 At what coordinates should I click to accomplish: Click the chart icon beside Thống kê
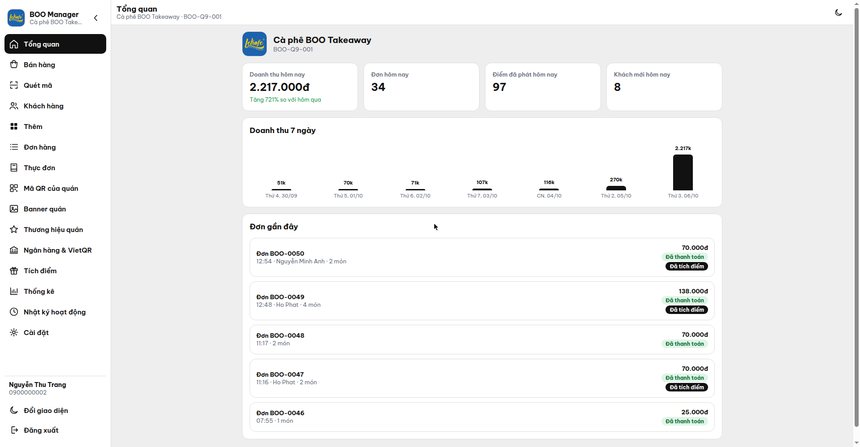[x=14, y=291]
